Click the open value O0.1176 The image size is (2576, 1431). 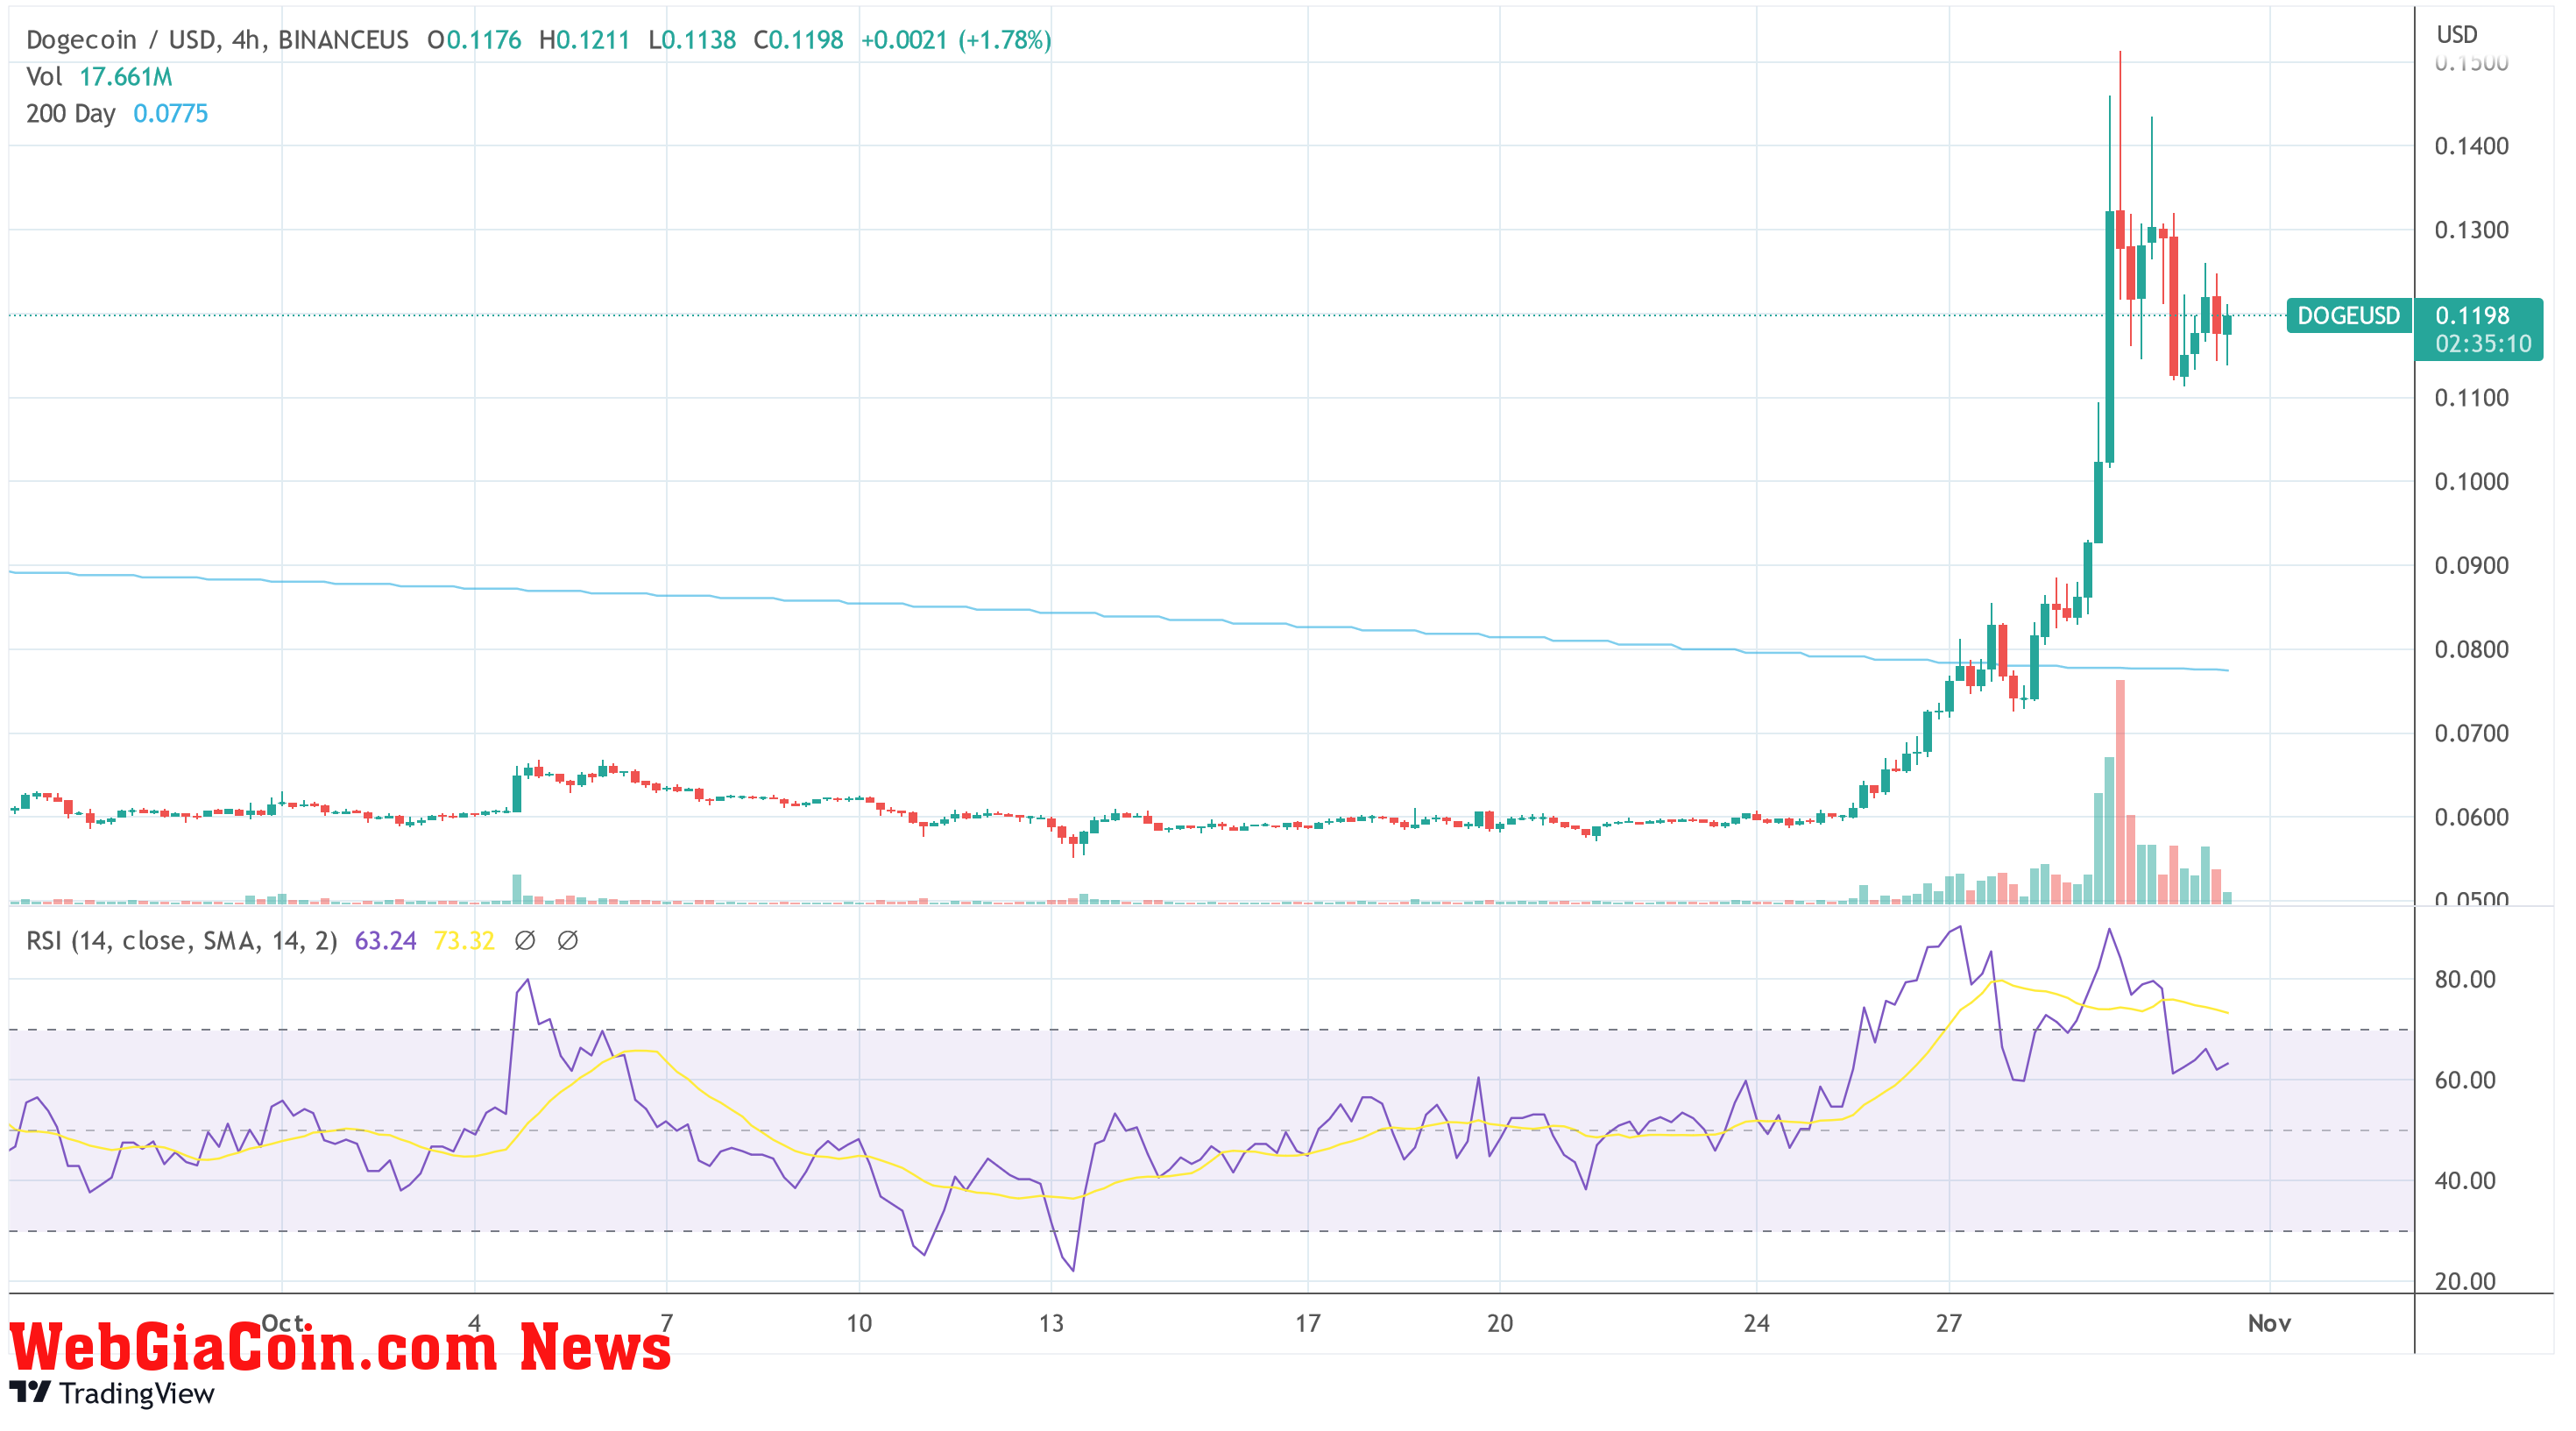tap(474, 40)
